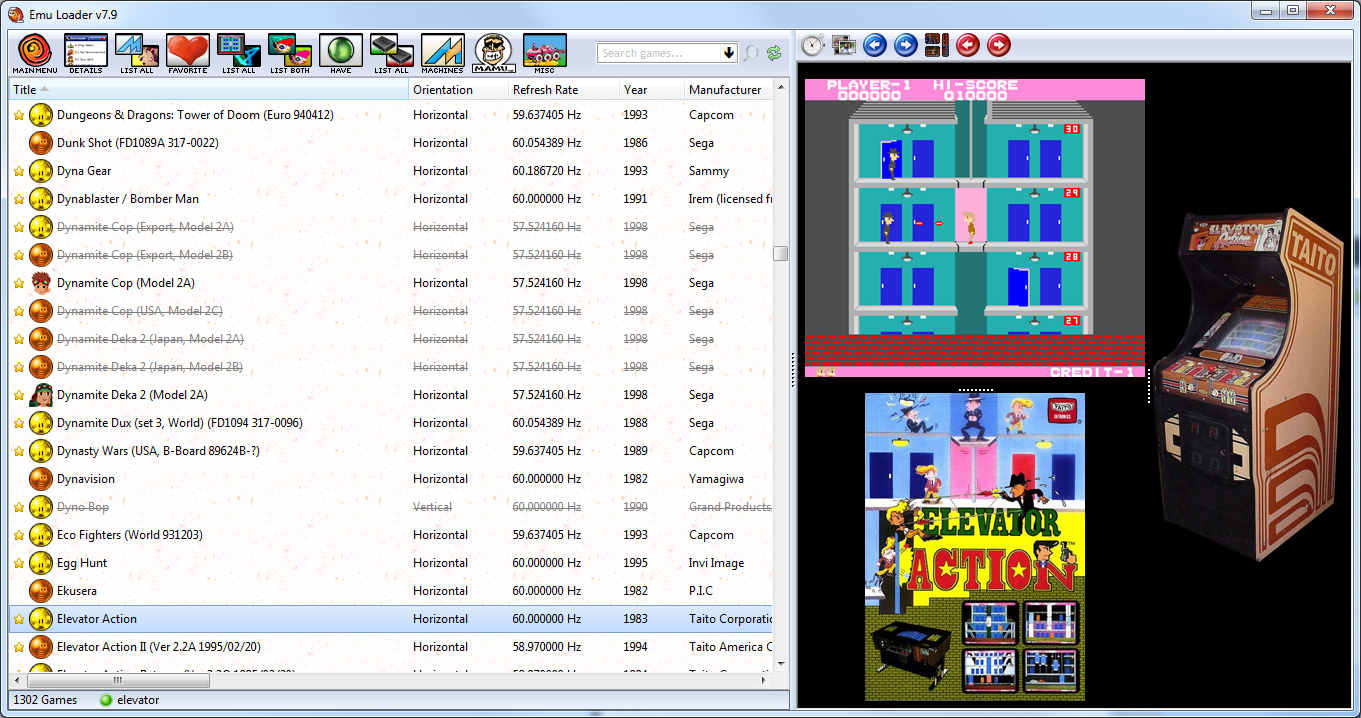Click the red left arrow button
This screenshot has height=718, width=1361.
967,45
